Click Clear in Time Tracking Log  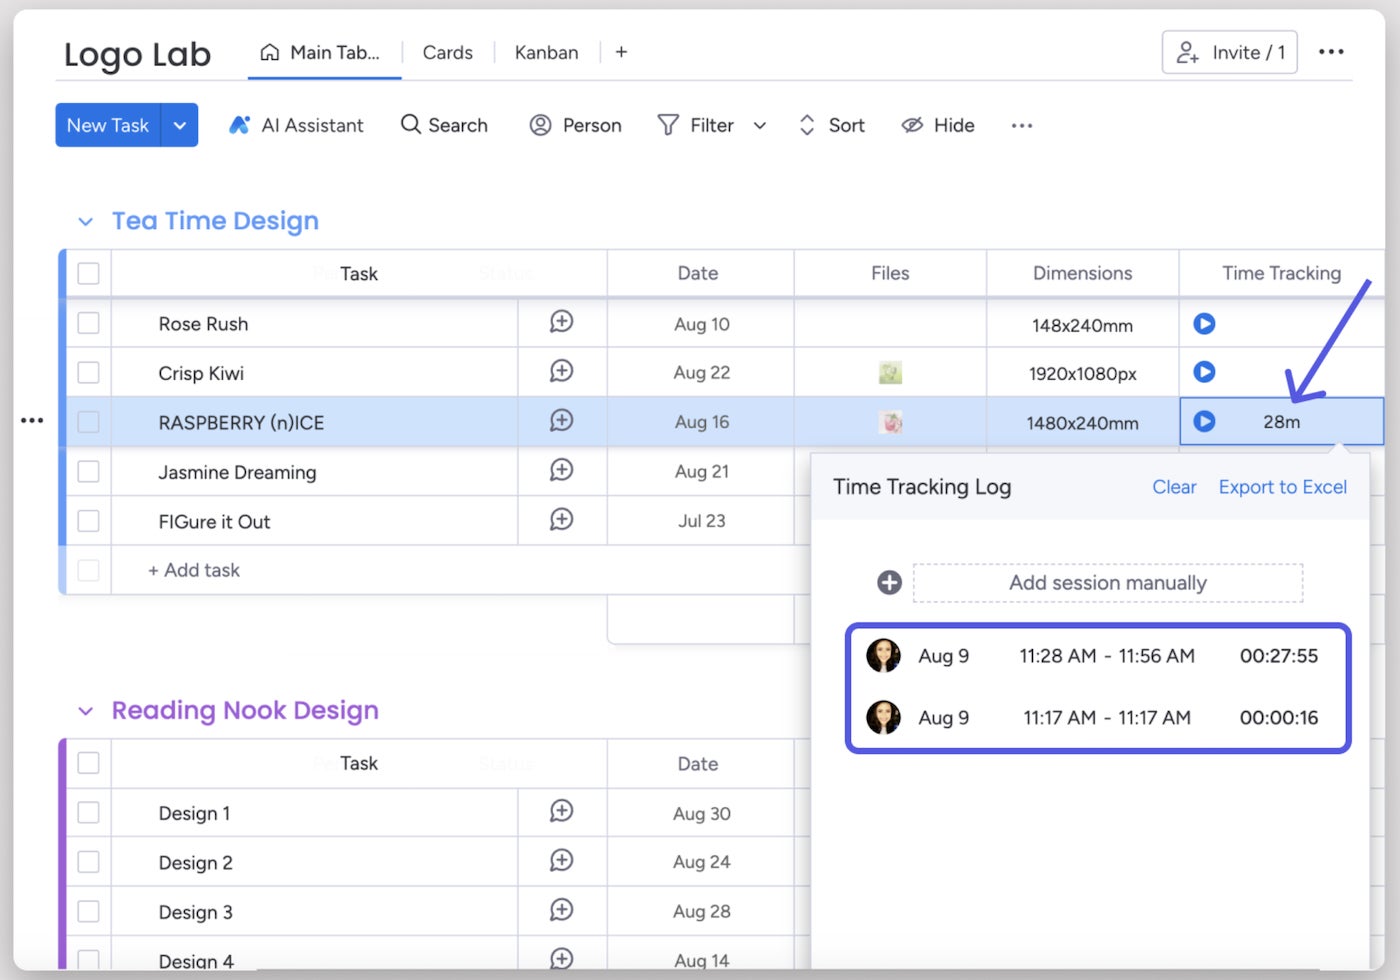pos(1174,487)
